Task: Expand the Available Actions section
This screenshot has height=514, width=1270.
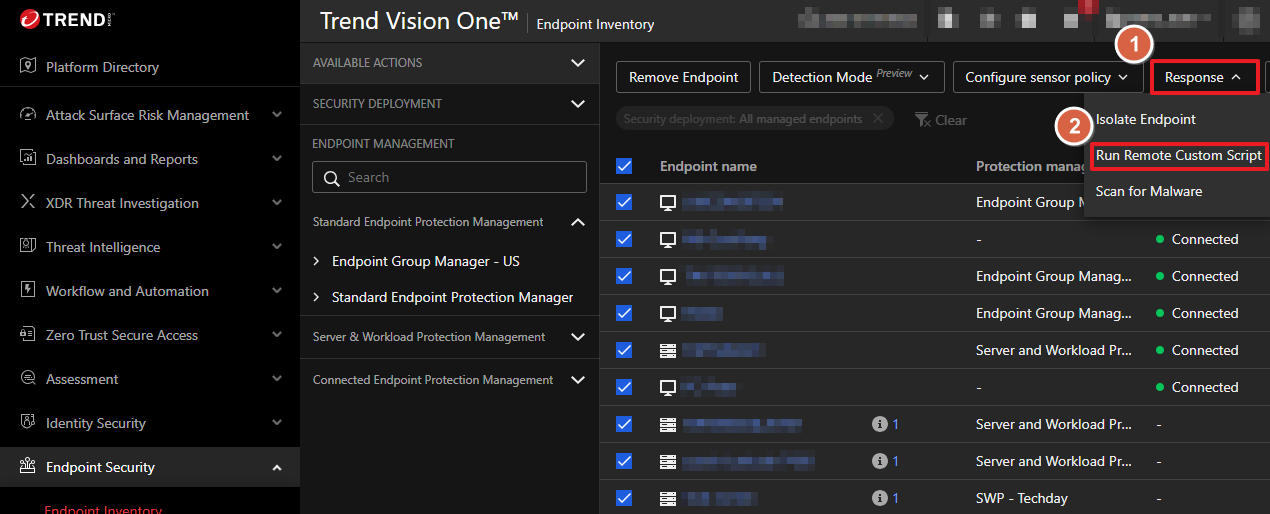Action: [x=577, y=63]
